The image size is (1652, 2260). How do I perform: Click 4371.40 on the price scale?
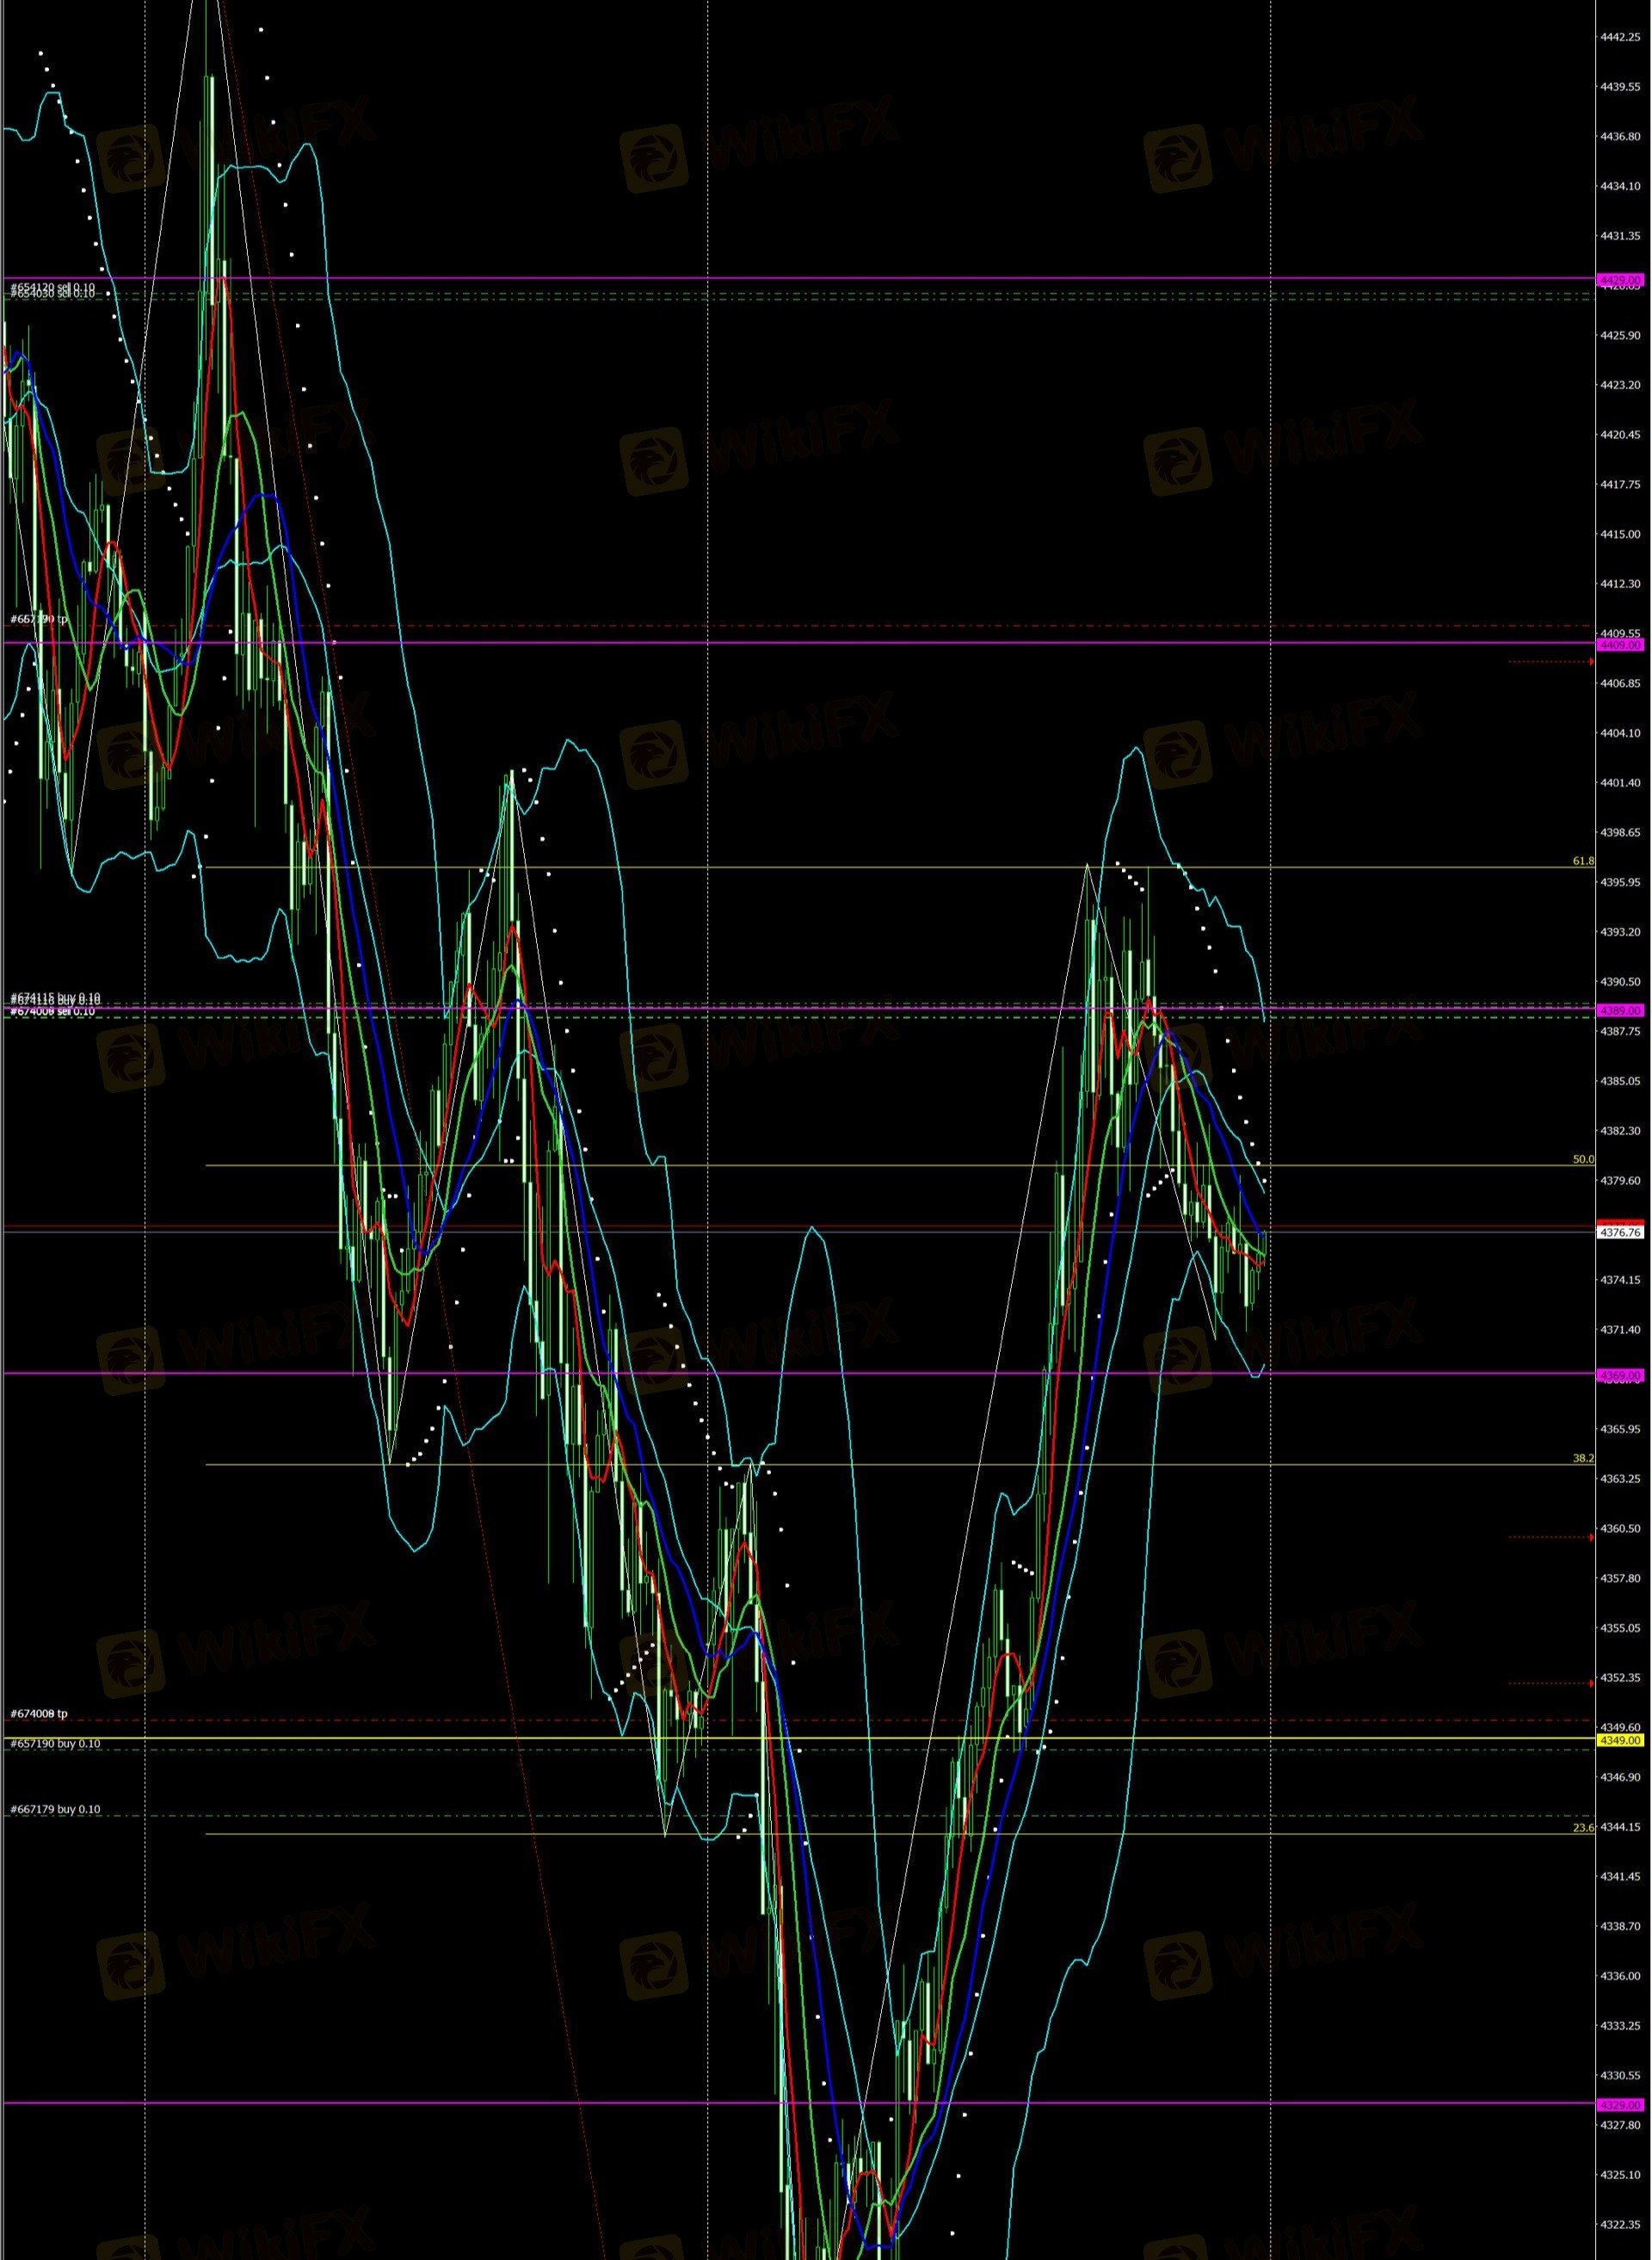point(1620,1330)
